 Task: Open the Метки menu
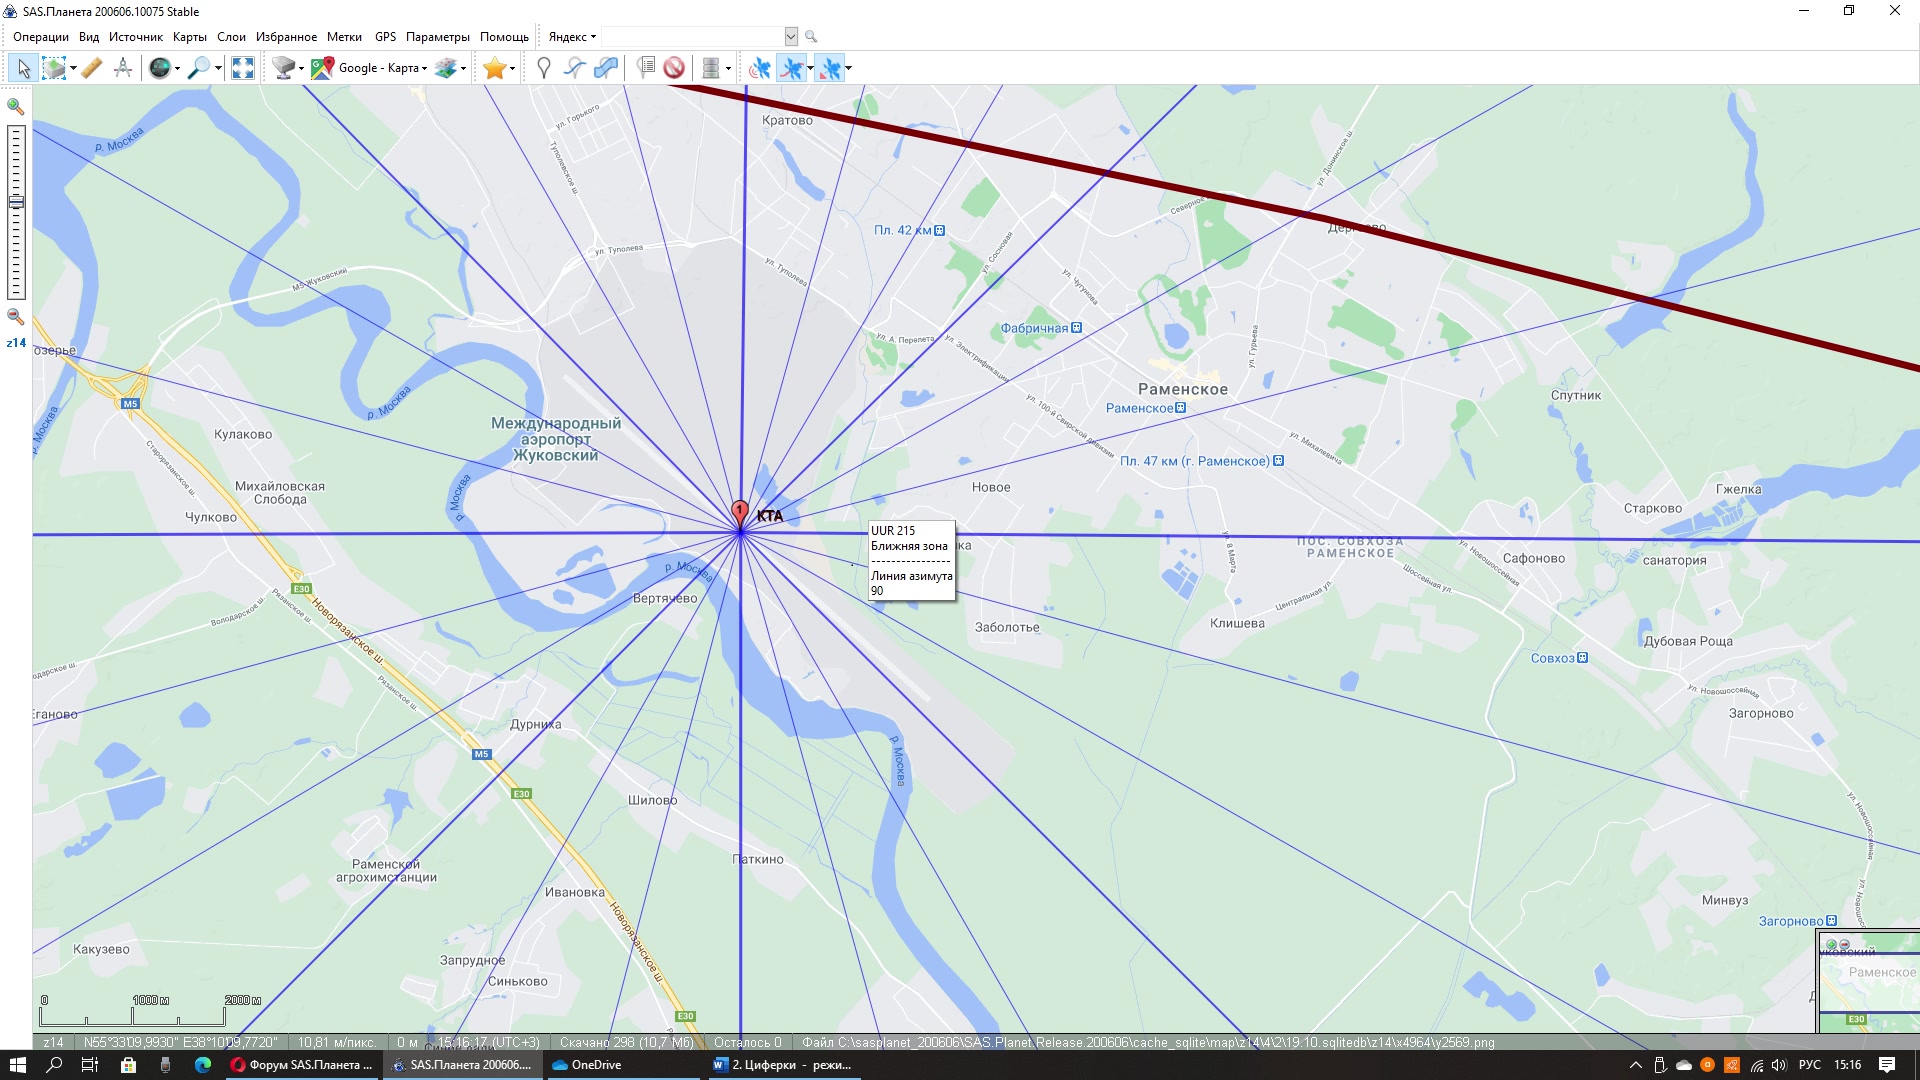point(344,37)
